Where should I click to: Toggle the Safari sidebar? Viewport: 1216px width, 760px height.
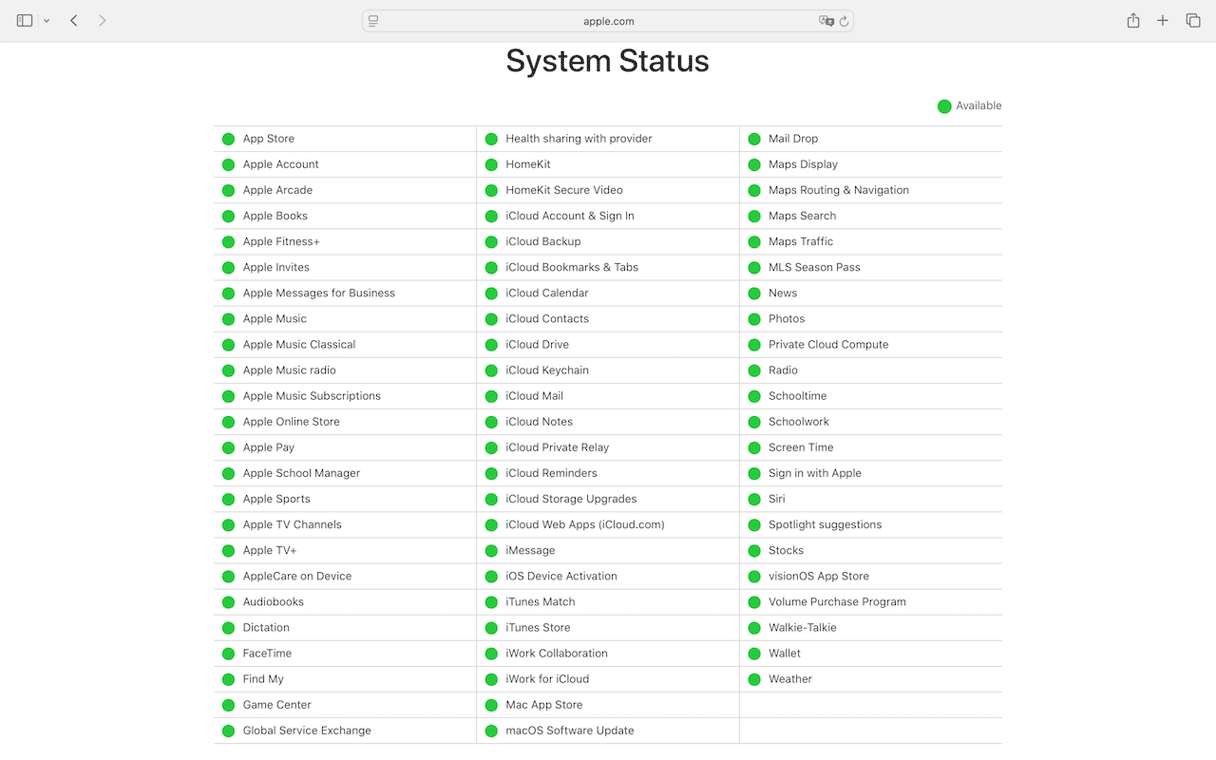click(x=25, y=21)
